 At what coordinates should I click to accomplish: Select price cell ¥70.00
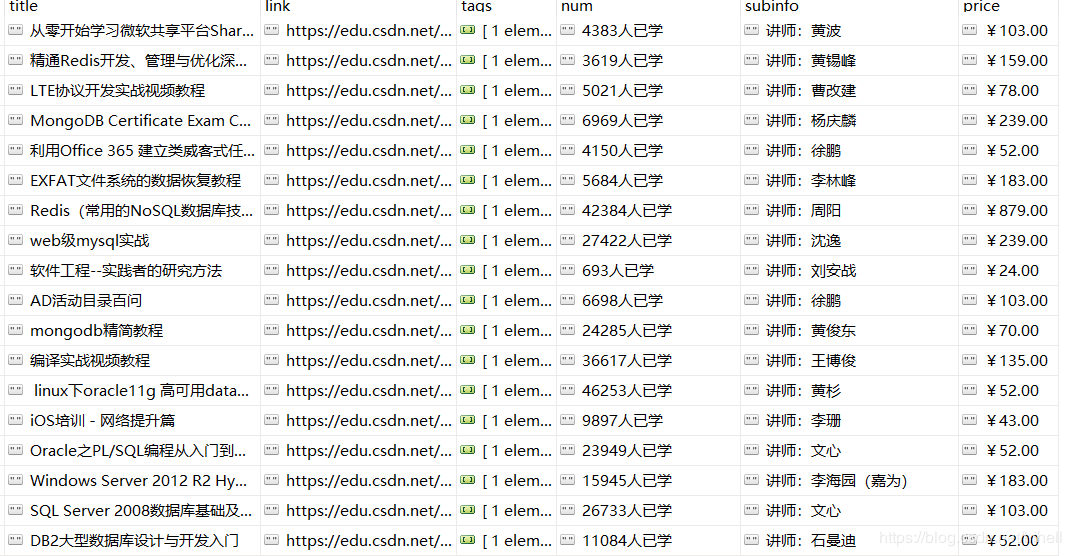pos(1010,331)
